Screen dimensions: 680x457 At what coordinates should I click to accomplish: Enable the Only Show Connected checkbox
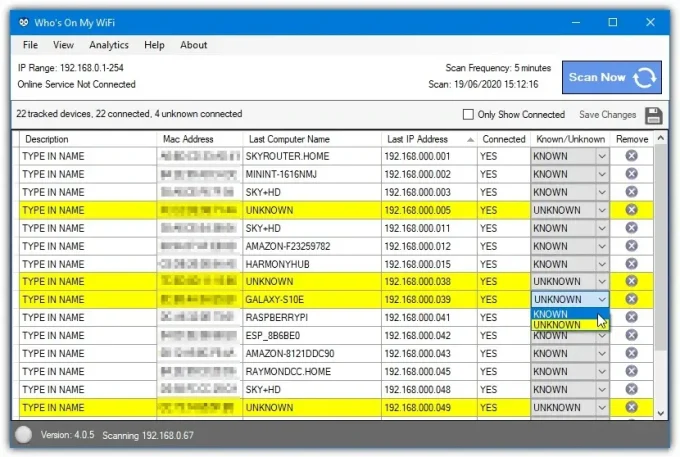[x=468, y=115]
